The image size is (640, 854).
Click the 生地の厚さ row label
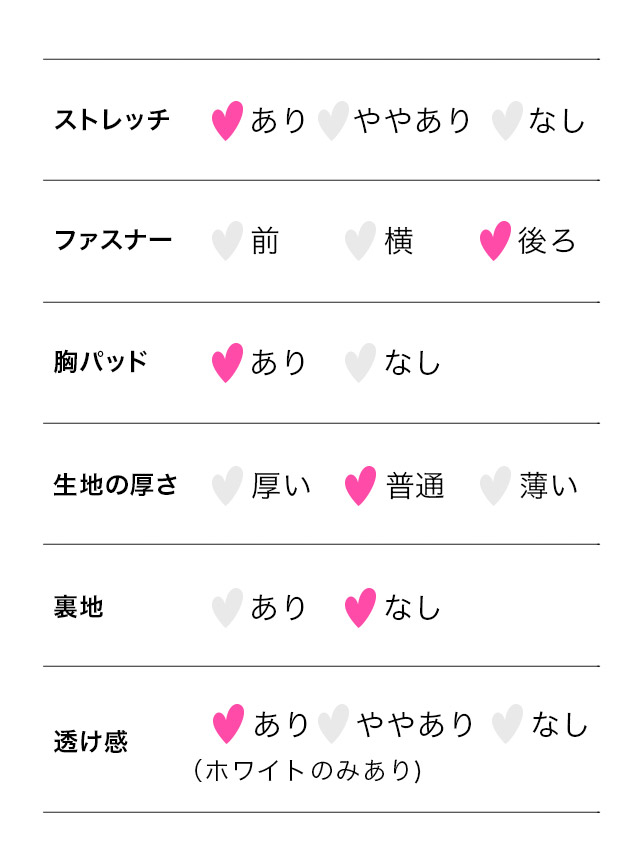pos(115,486)
